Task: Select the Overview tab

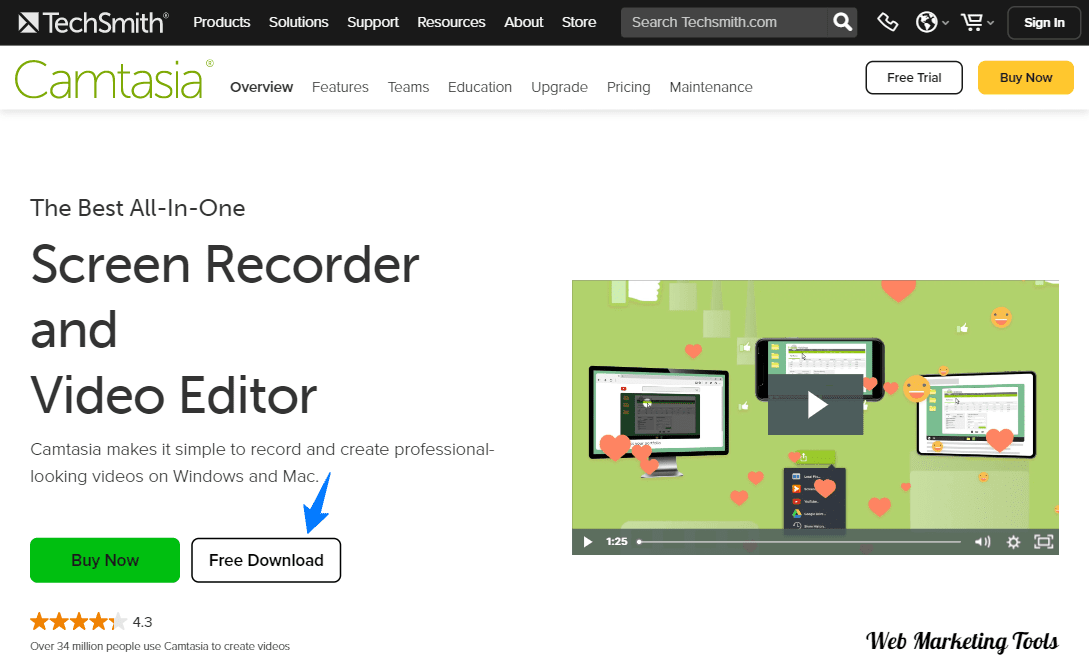Action: [262, 87]
